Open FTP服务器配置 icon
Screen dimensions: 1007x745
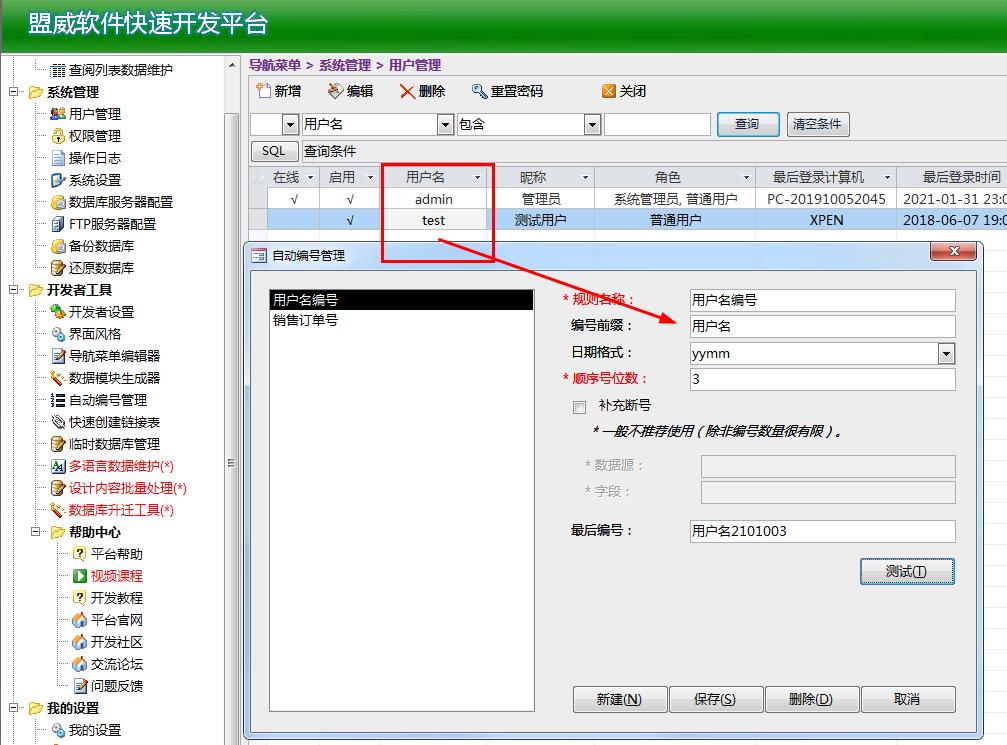[58, 224]
